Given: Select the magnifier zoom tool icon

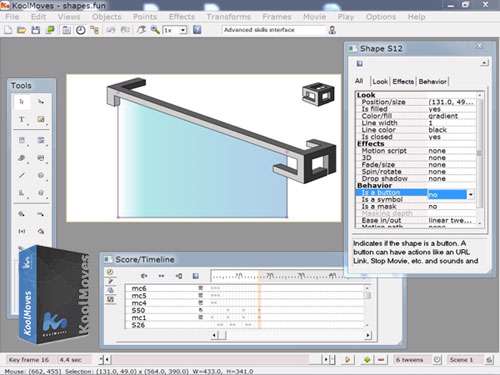Looking at the screenshot, I should 155,30.
